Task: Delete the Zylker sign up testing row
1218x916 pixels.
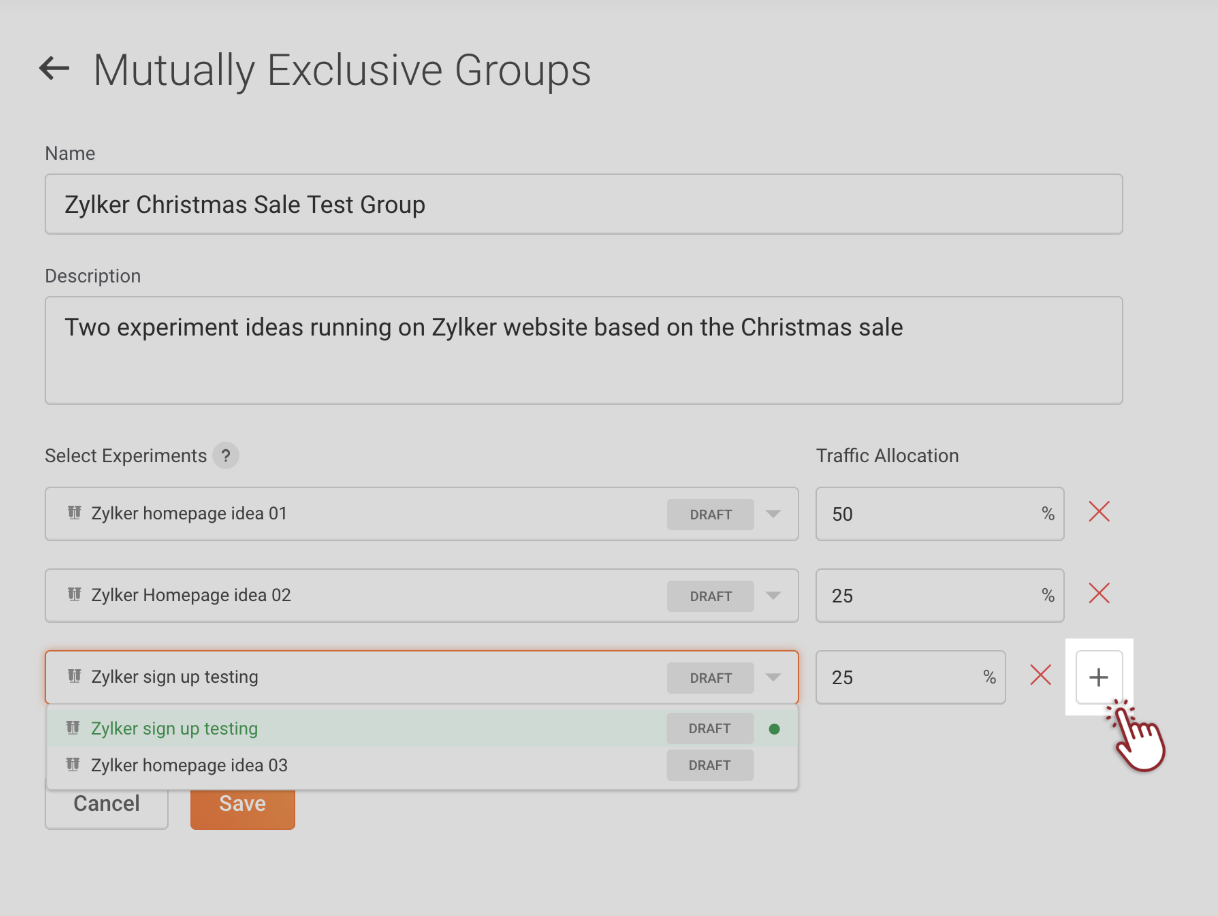Action: click(1040, 676)
